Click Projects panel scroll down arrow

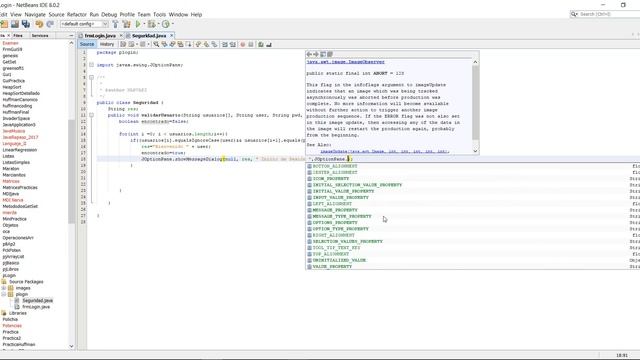coord(71,346)
